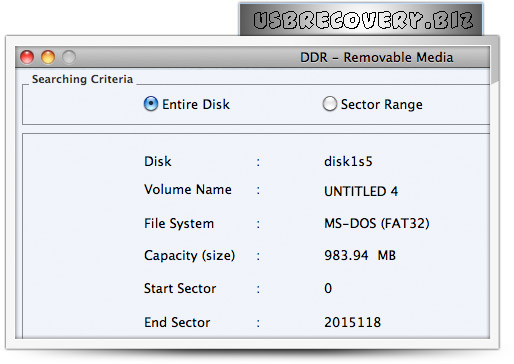514x364 pixels.
Task: Click the MS-DOS (FAT32) file system value
Action: (x=377, y=223)
